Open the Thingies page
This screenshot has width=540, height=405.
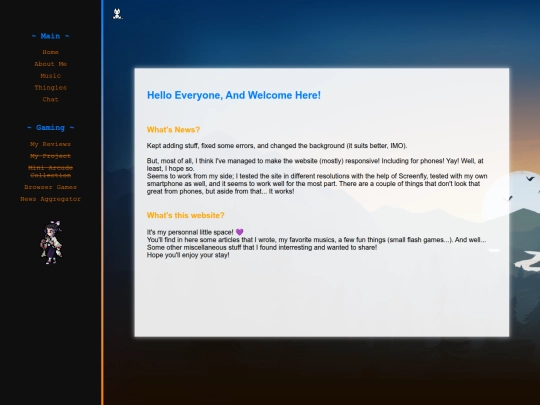click(50, 87)
